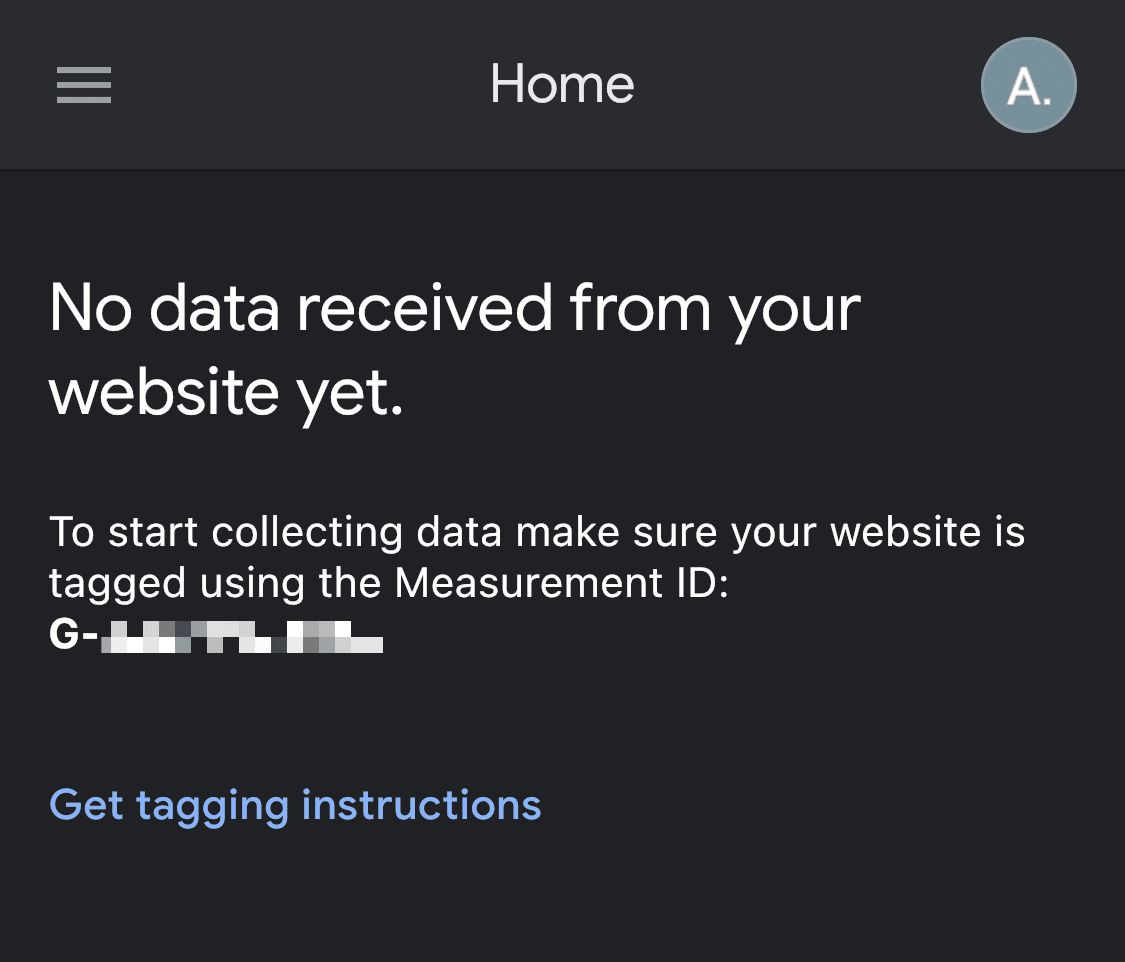Click the Home title in the header

pos(562,85)
